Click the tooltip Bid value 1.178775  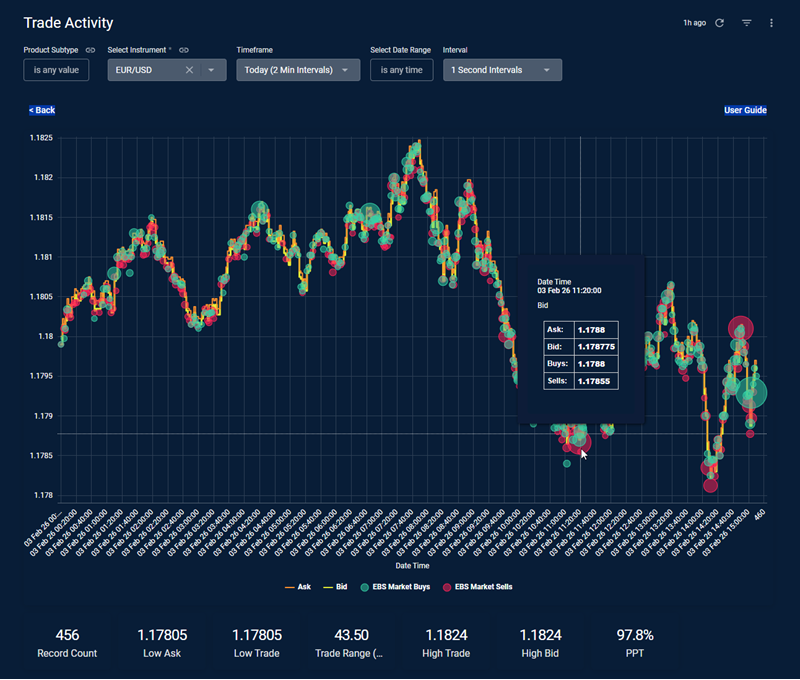(596, 347)
